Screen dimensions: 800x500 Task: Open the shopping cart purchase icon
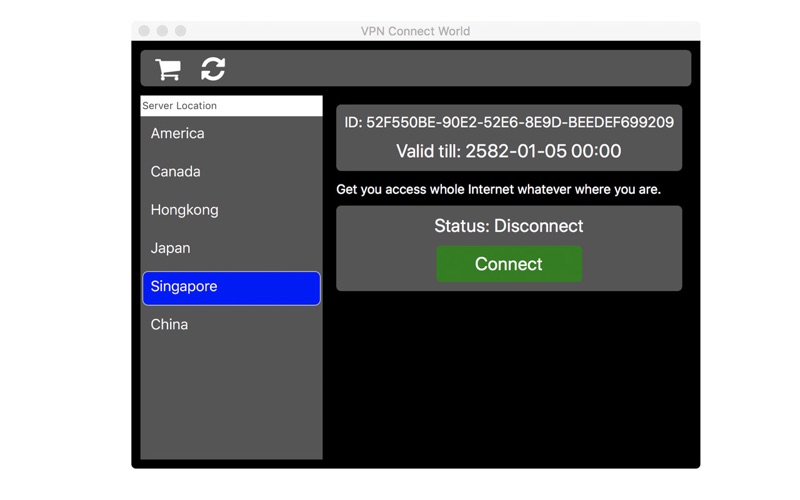click(x=168, y=69)
